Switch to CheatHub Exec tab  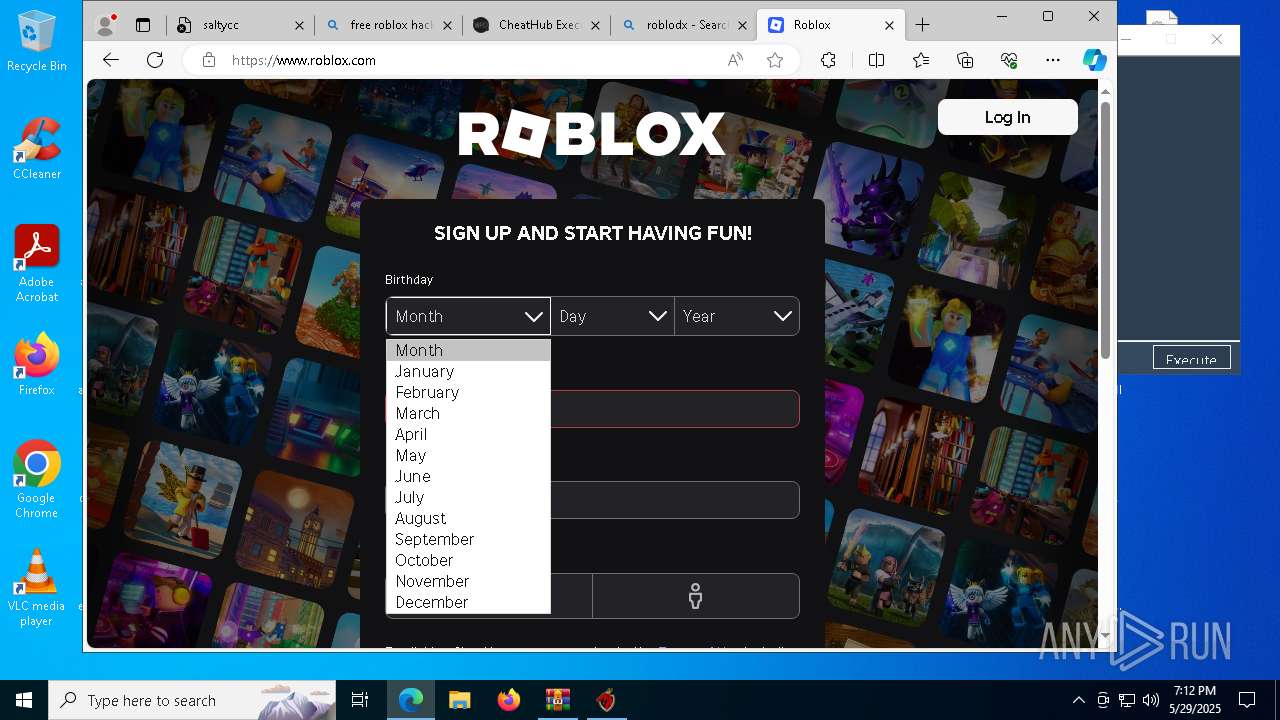click(536, 25)
